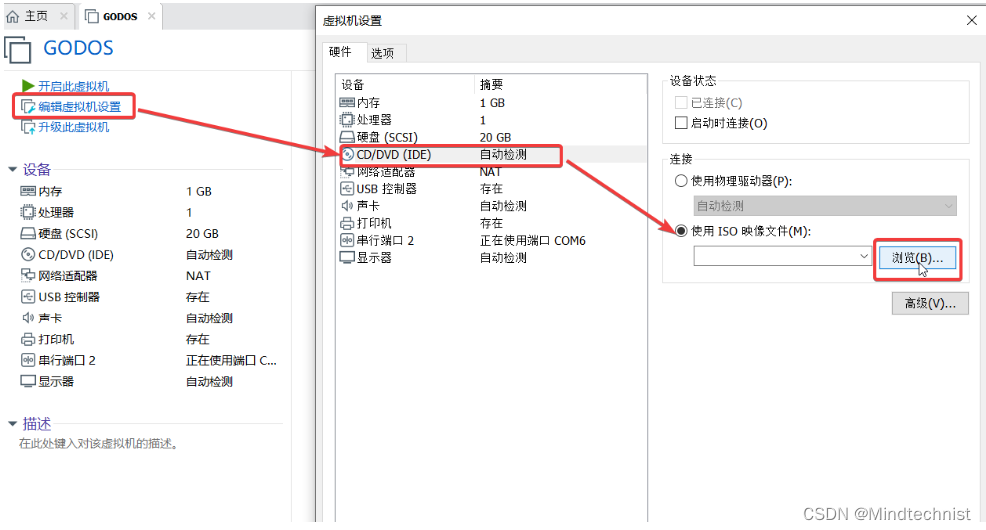Image resolution: width=986 pixels, height=530 pixels.
Task: Click the USB 控制器 icon in the settings dialog
Action: pyautogui.click(x=347, y=189)
